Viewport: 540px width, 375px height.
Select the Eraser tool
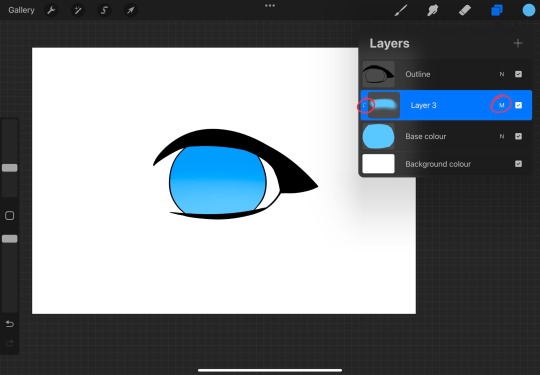[465, 10]
